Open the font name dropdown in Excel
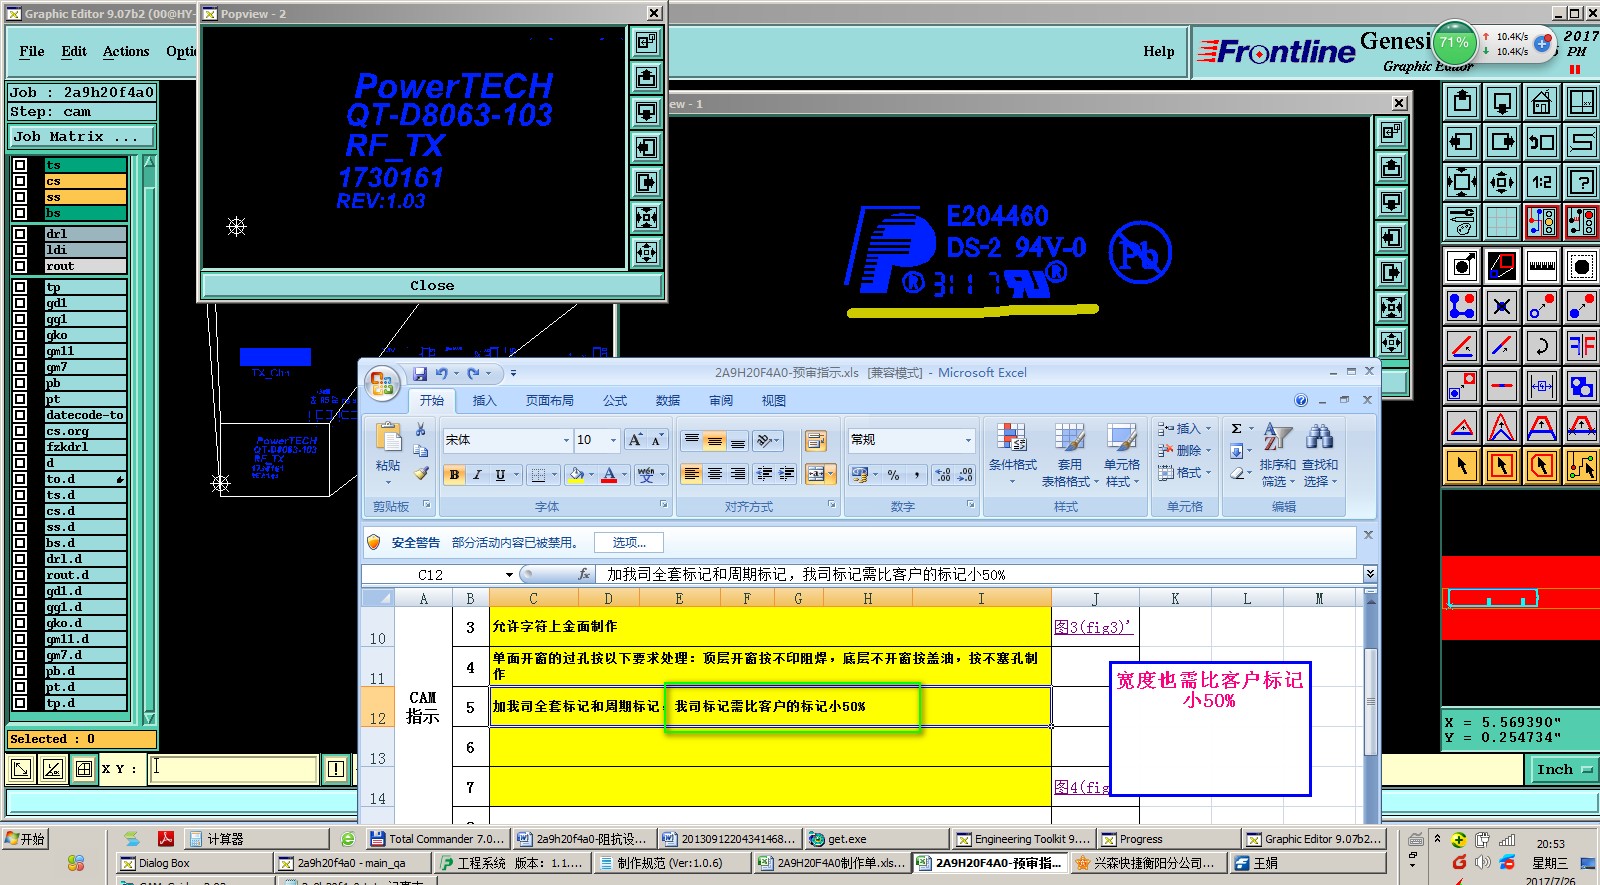The image size is (1600, 885). pos(565,440)
